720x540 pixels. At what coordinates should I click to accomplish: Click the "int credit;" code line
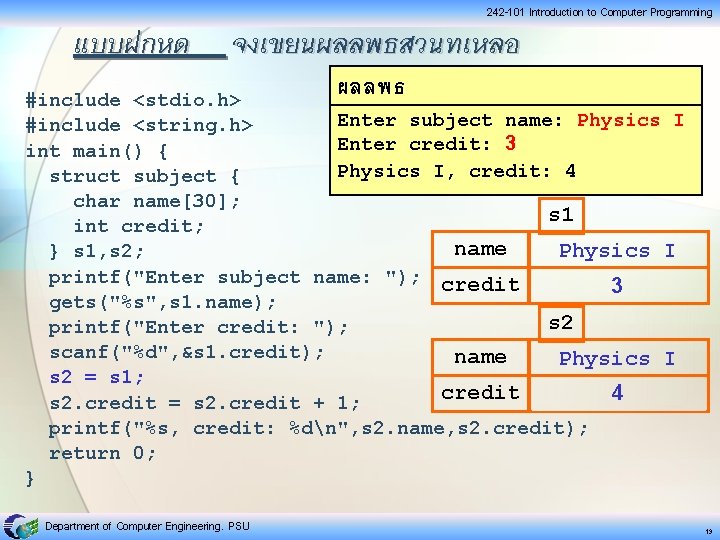pyautogui.click(x=139, y=226)
